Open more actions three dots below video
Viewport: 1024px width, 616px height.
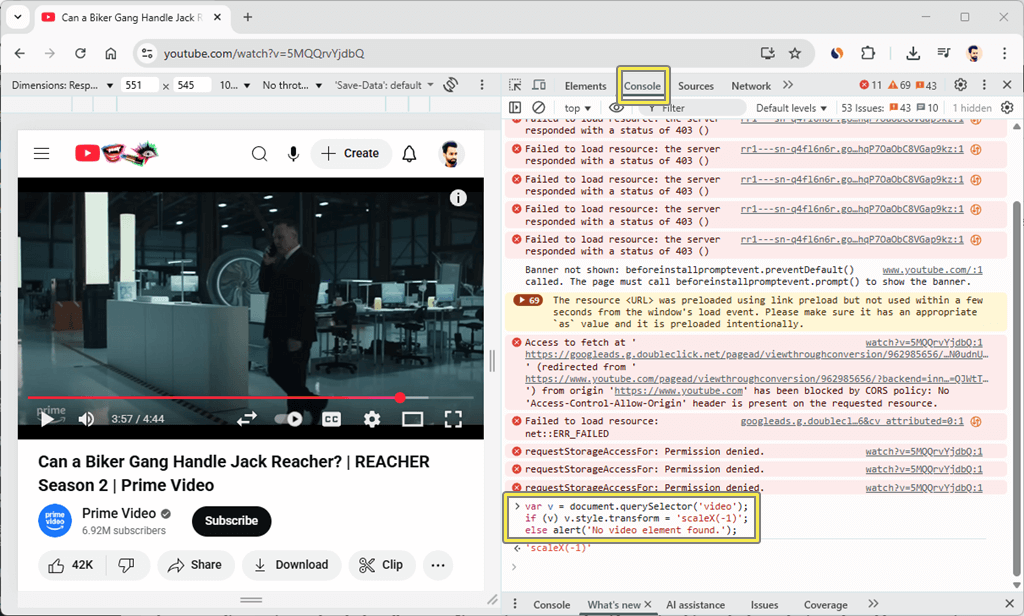coord(438,565)
